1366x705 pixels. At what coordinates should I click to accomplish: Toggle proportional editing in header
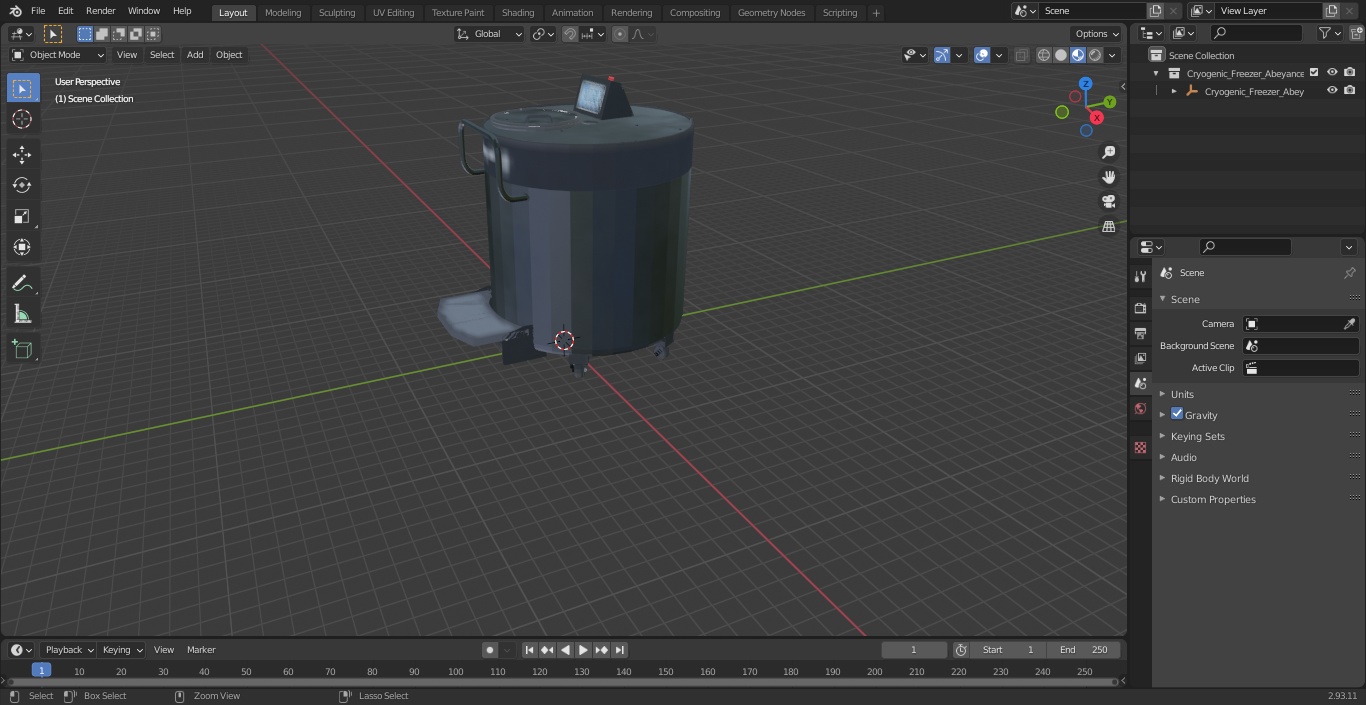[620, 34]
